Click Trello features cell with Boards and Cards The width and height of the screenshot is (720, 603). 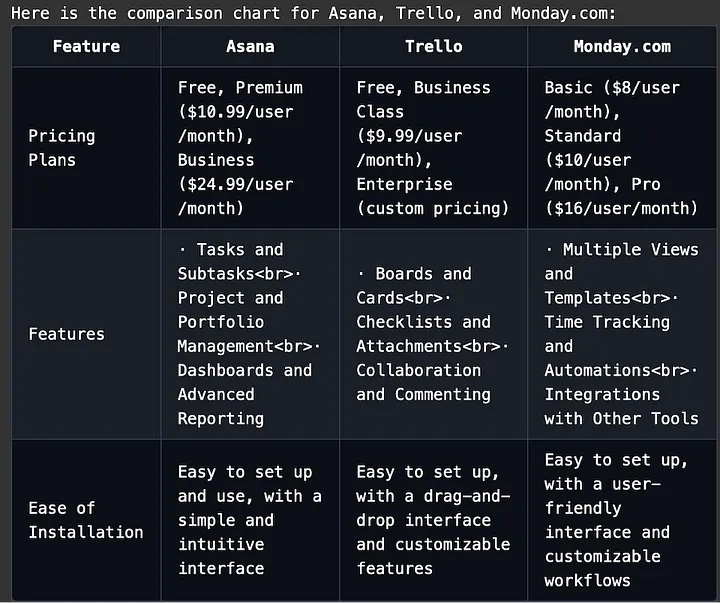[x=433, y=334]
